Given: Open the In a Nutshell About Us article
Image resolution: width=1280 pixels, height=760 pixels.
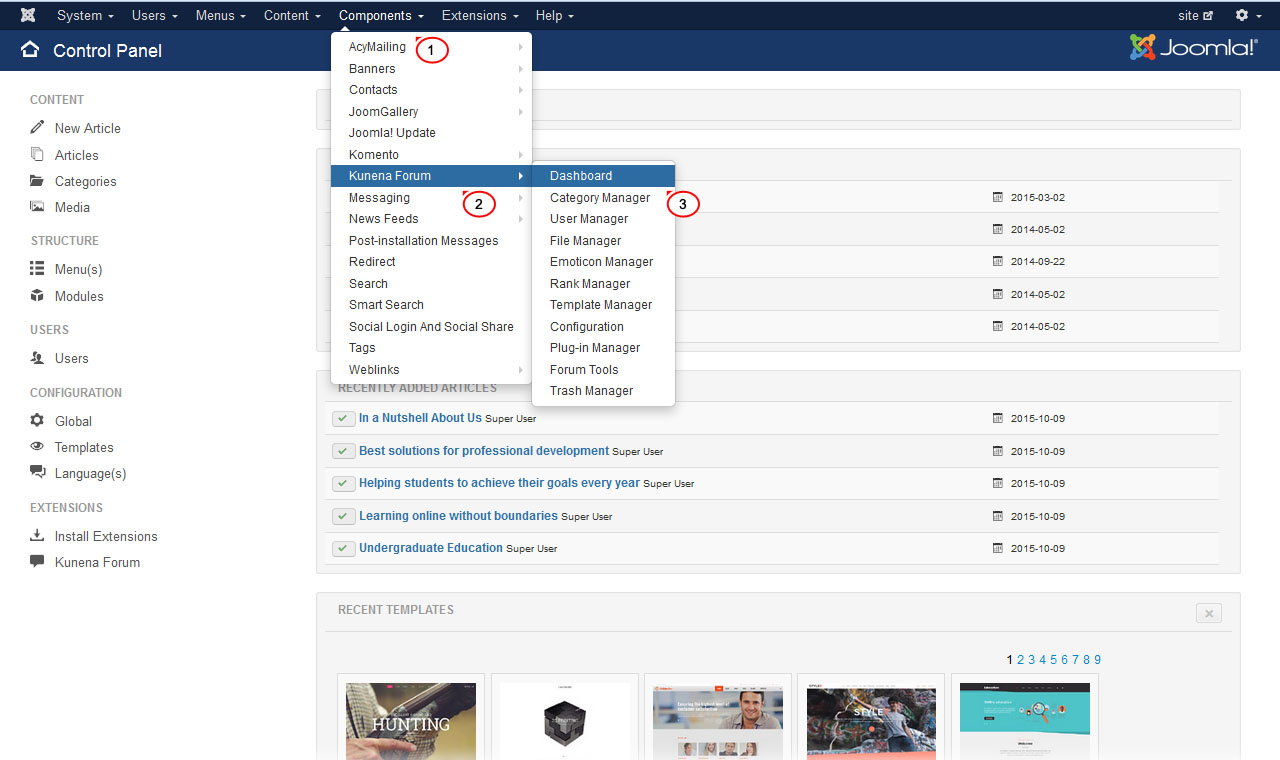Looking at the screenshot, I should (x=420, y=418).
